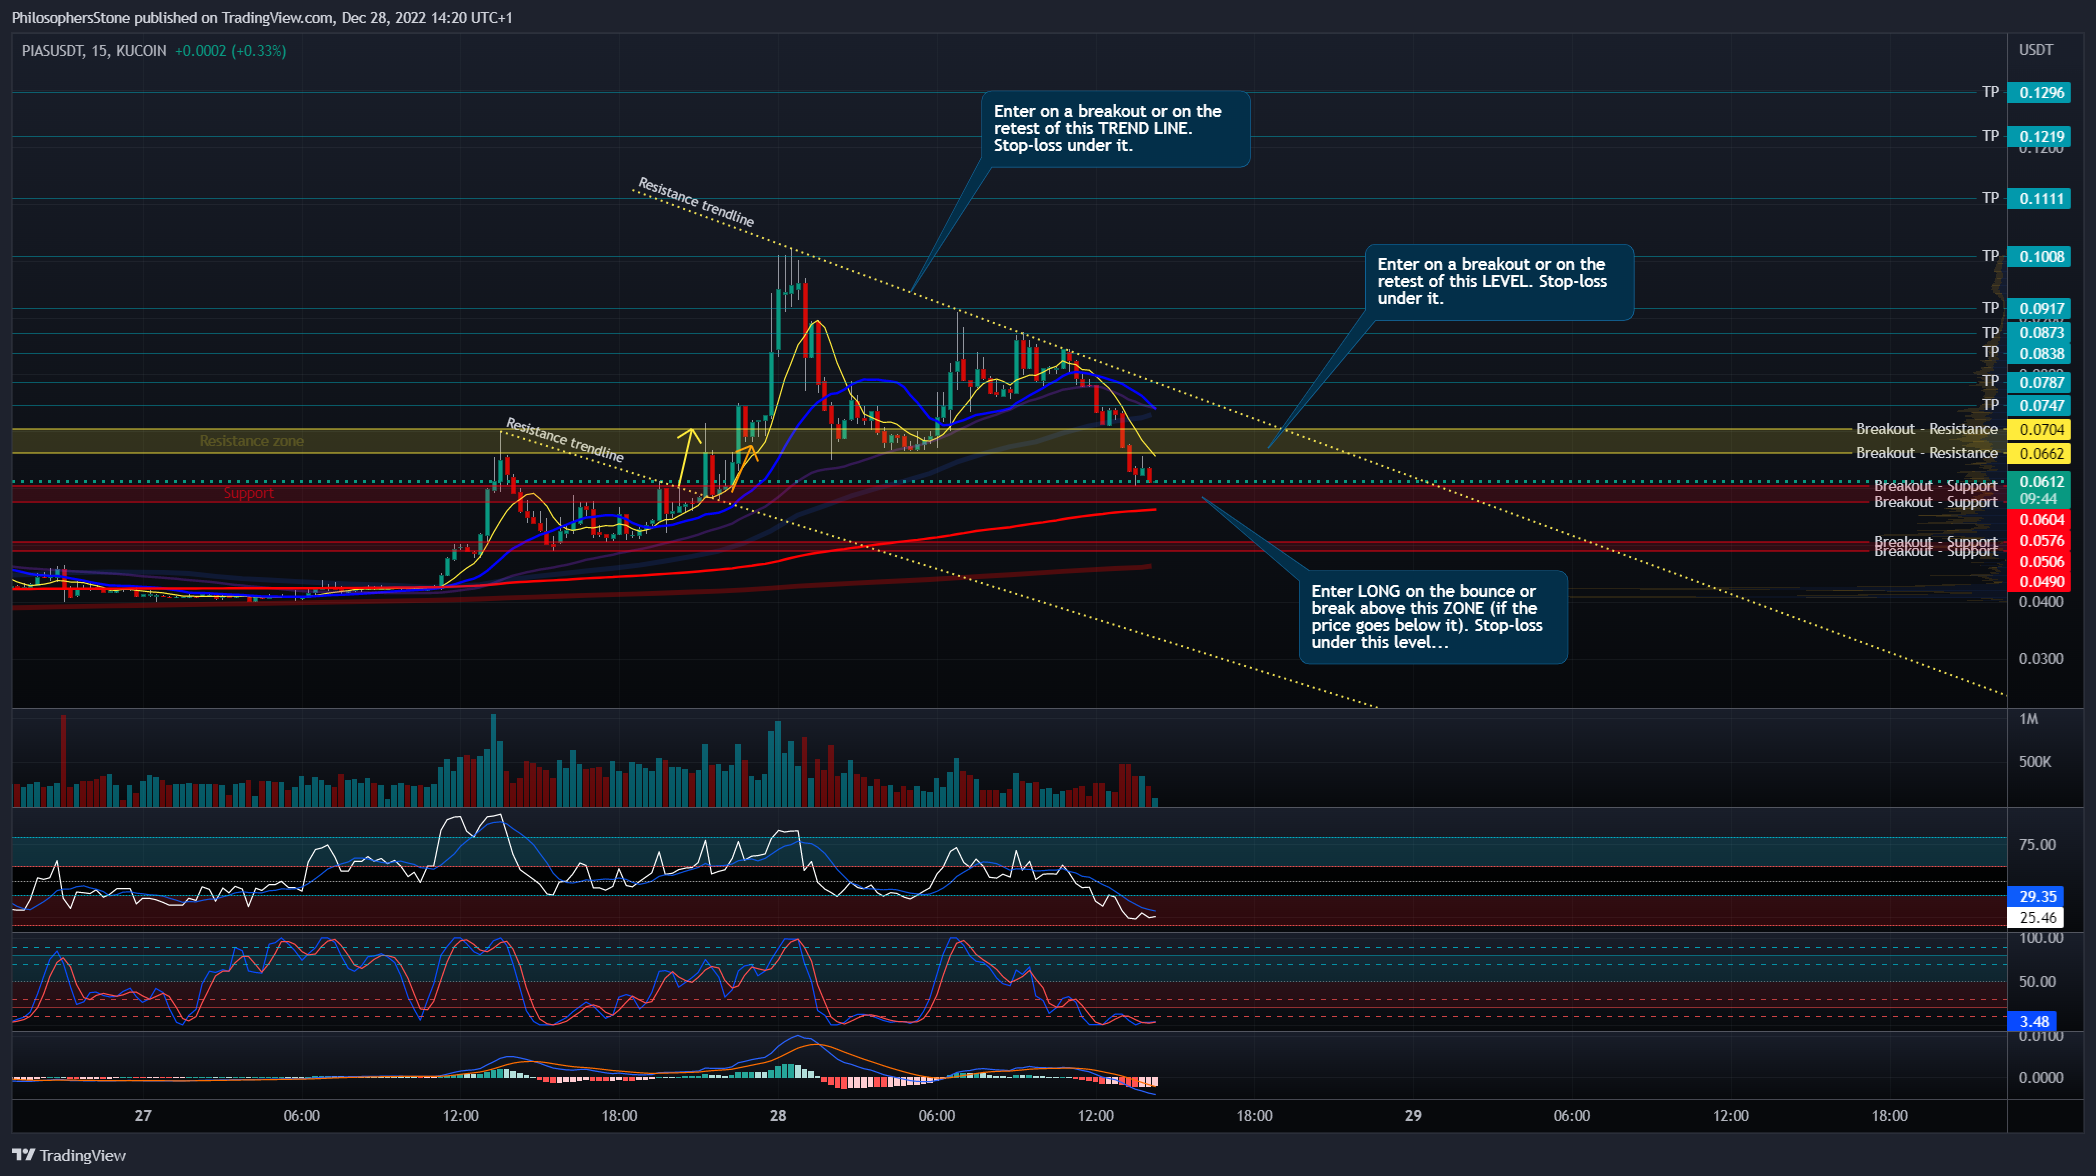The height and width of the screenshot is (1176, 2096).
Task: Click the 0.0787 TP price label
Action: (2041, 383)
